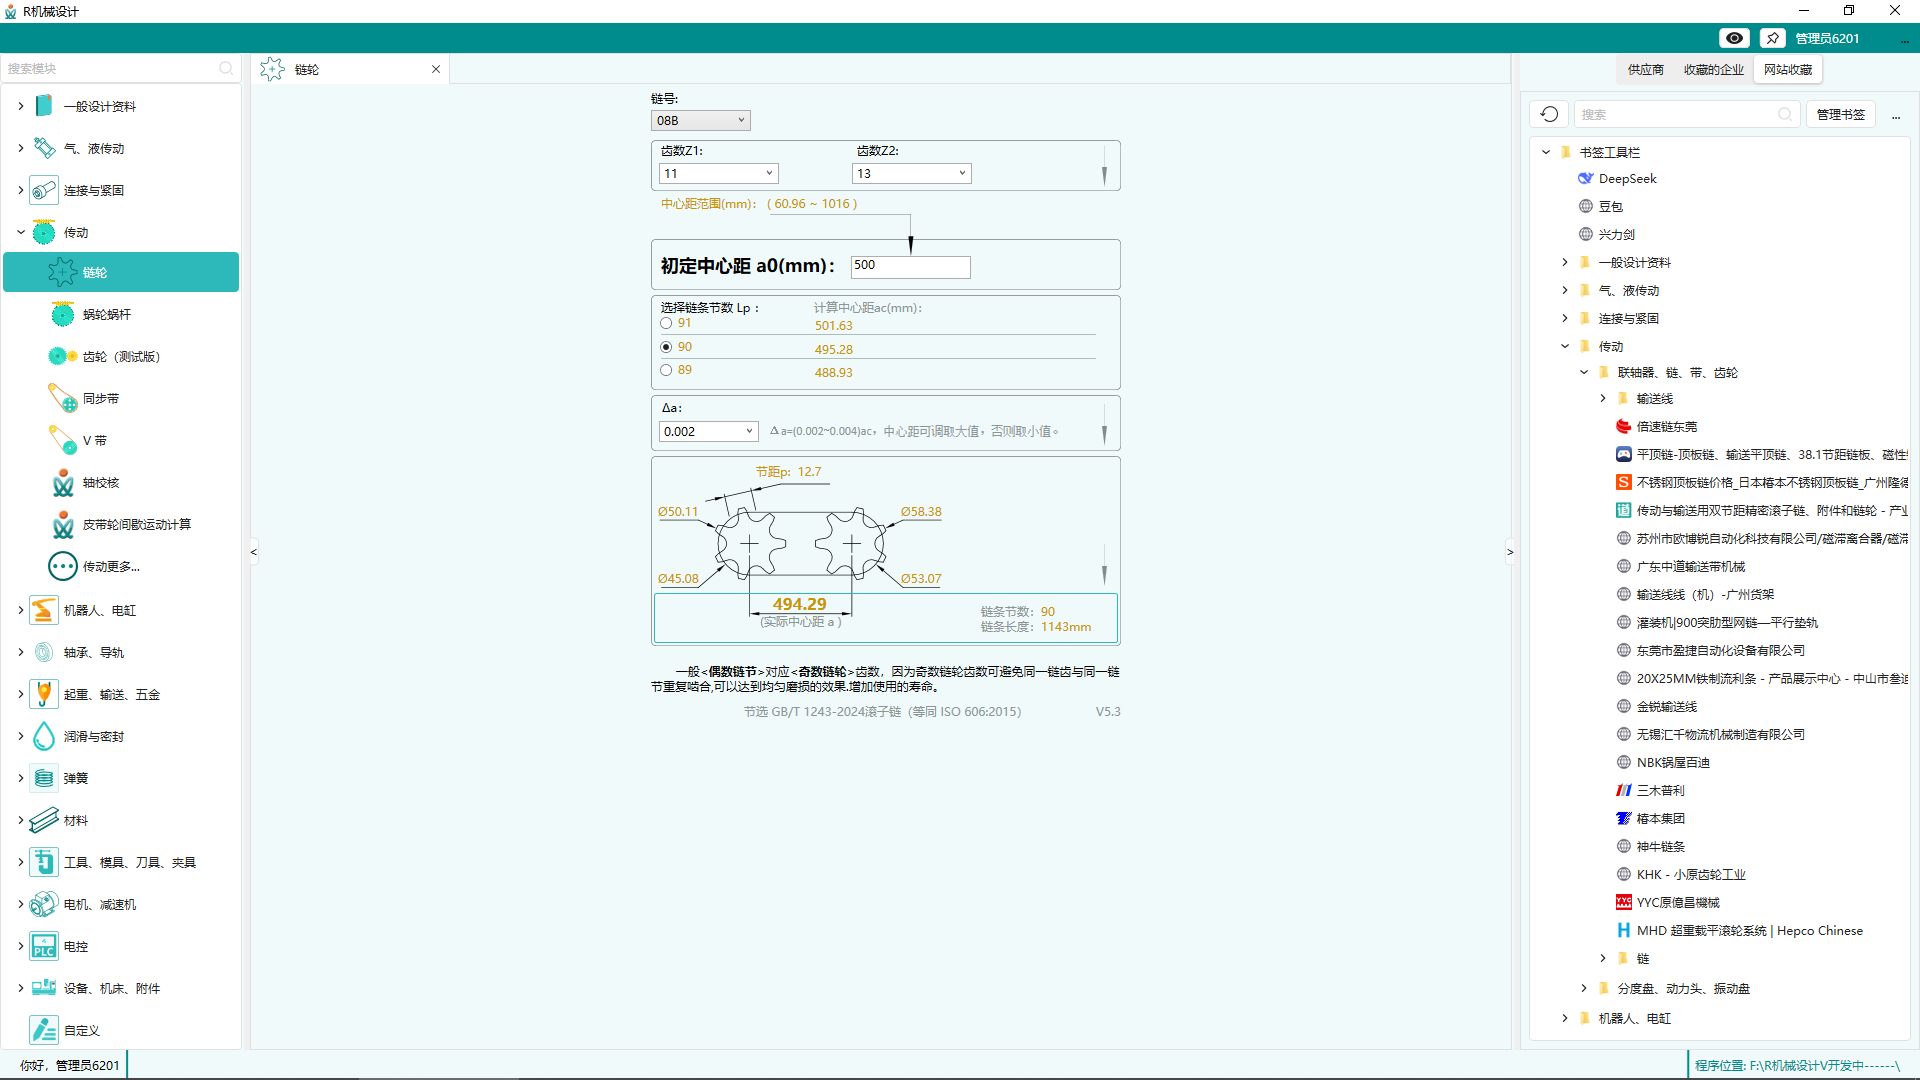
Task: Open the 同步带 timing belt module
Action: point(100,399)
